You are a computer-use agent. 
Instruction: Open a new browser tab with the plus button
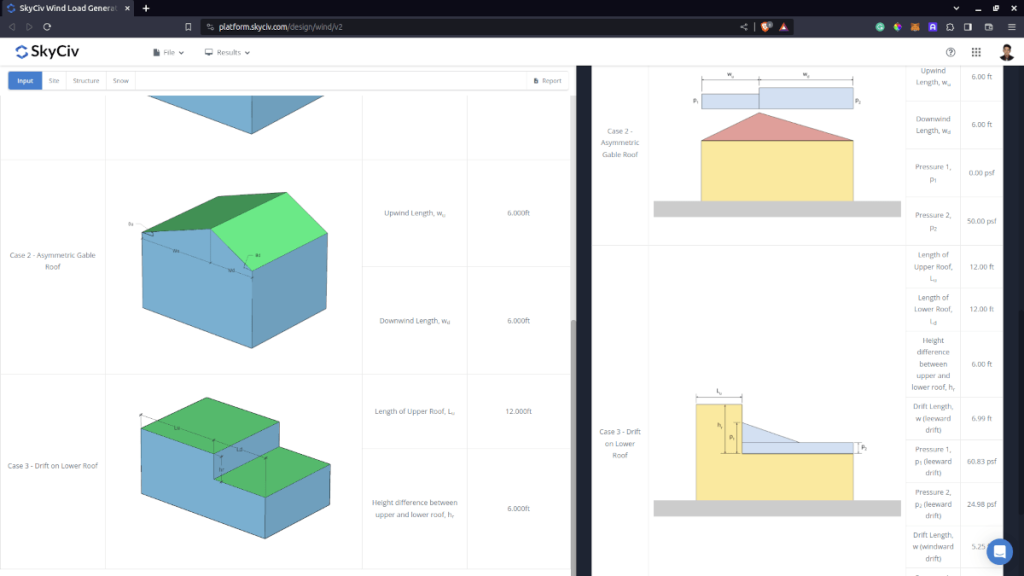pyautogui.click(x=146, y=8)
